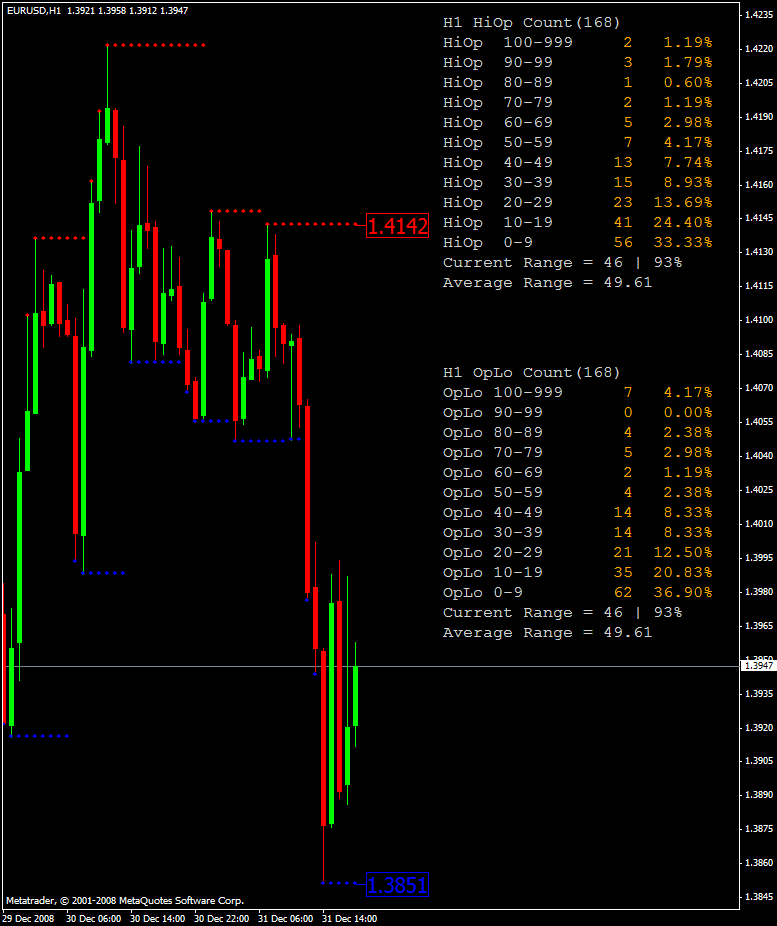The height and width of the screenshot is (926, 777).
Task: Click the HiOp 20-29 row 13.69% value
Action: click(683, 203)
